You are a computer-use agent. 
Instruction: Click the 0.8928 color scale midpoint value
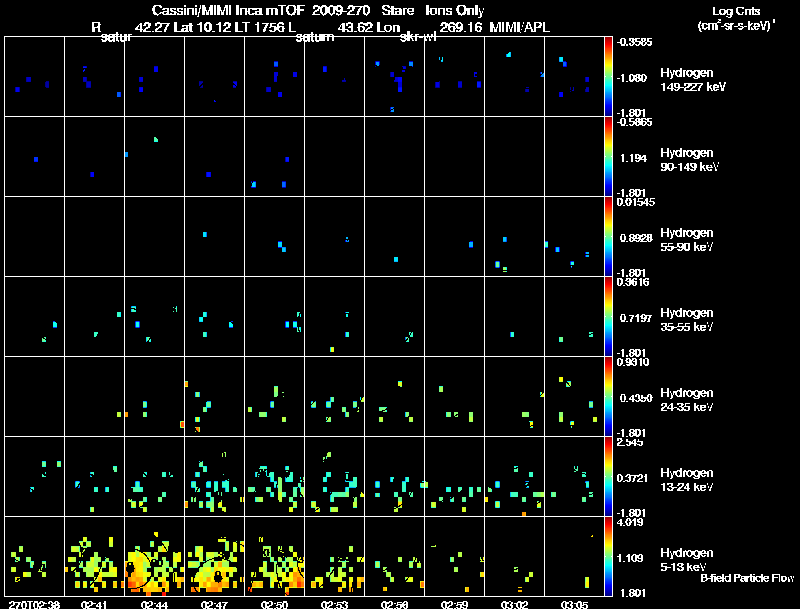636,238
